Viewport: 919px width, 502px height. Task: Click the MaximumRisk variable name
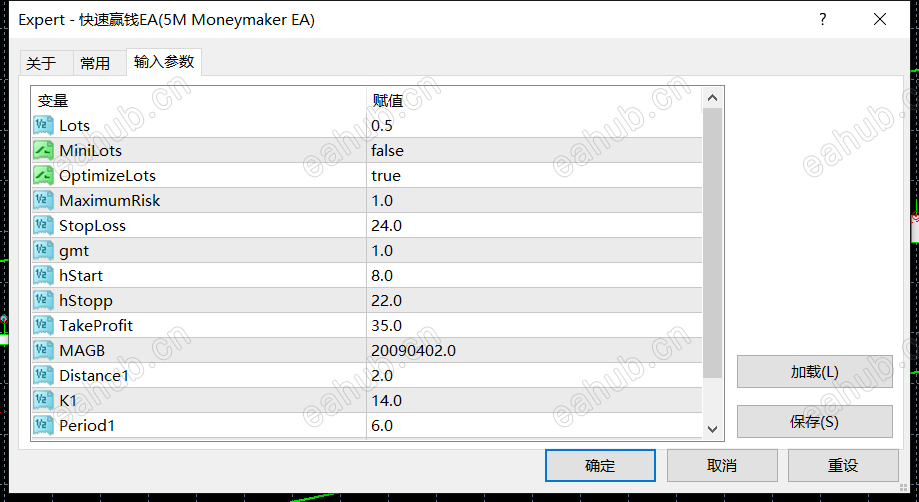coord(110,200)
